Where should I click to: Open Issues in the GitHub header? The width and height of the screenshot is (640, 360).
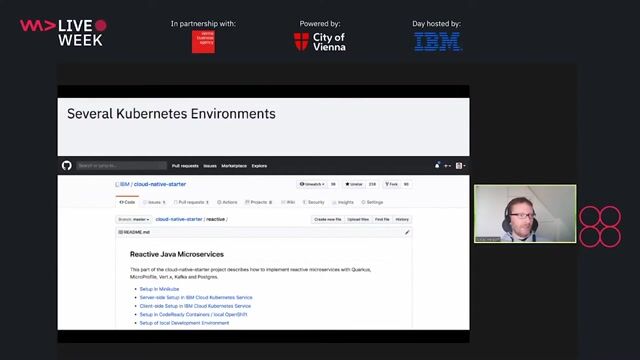coord(210,166)
